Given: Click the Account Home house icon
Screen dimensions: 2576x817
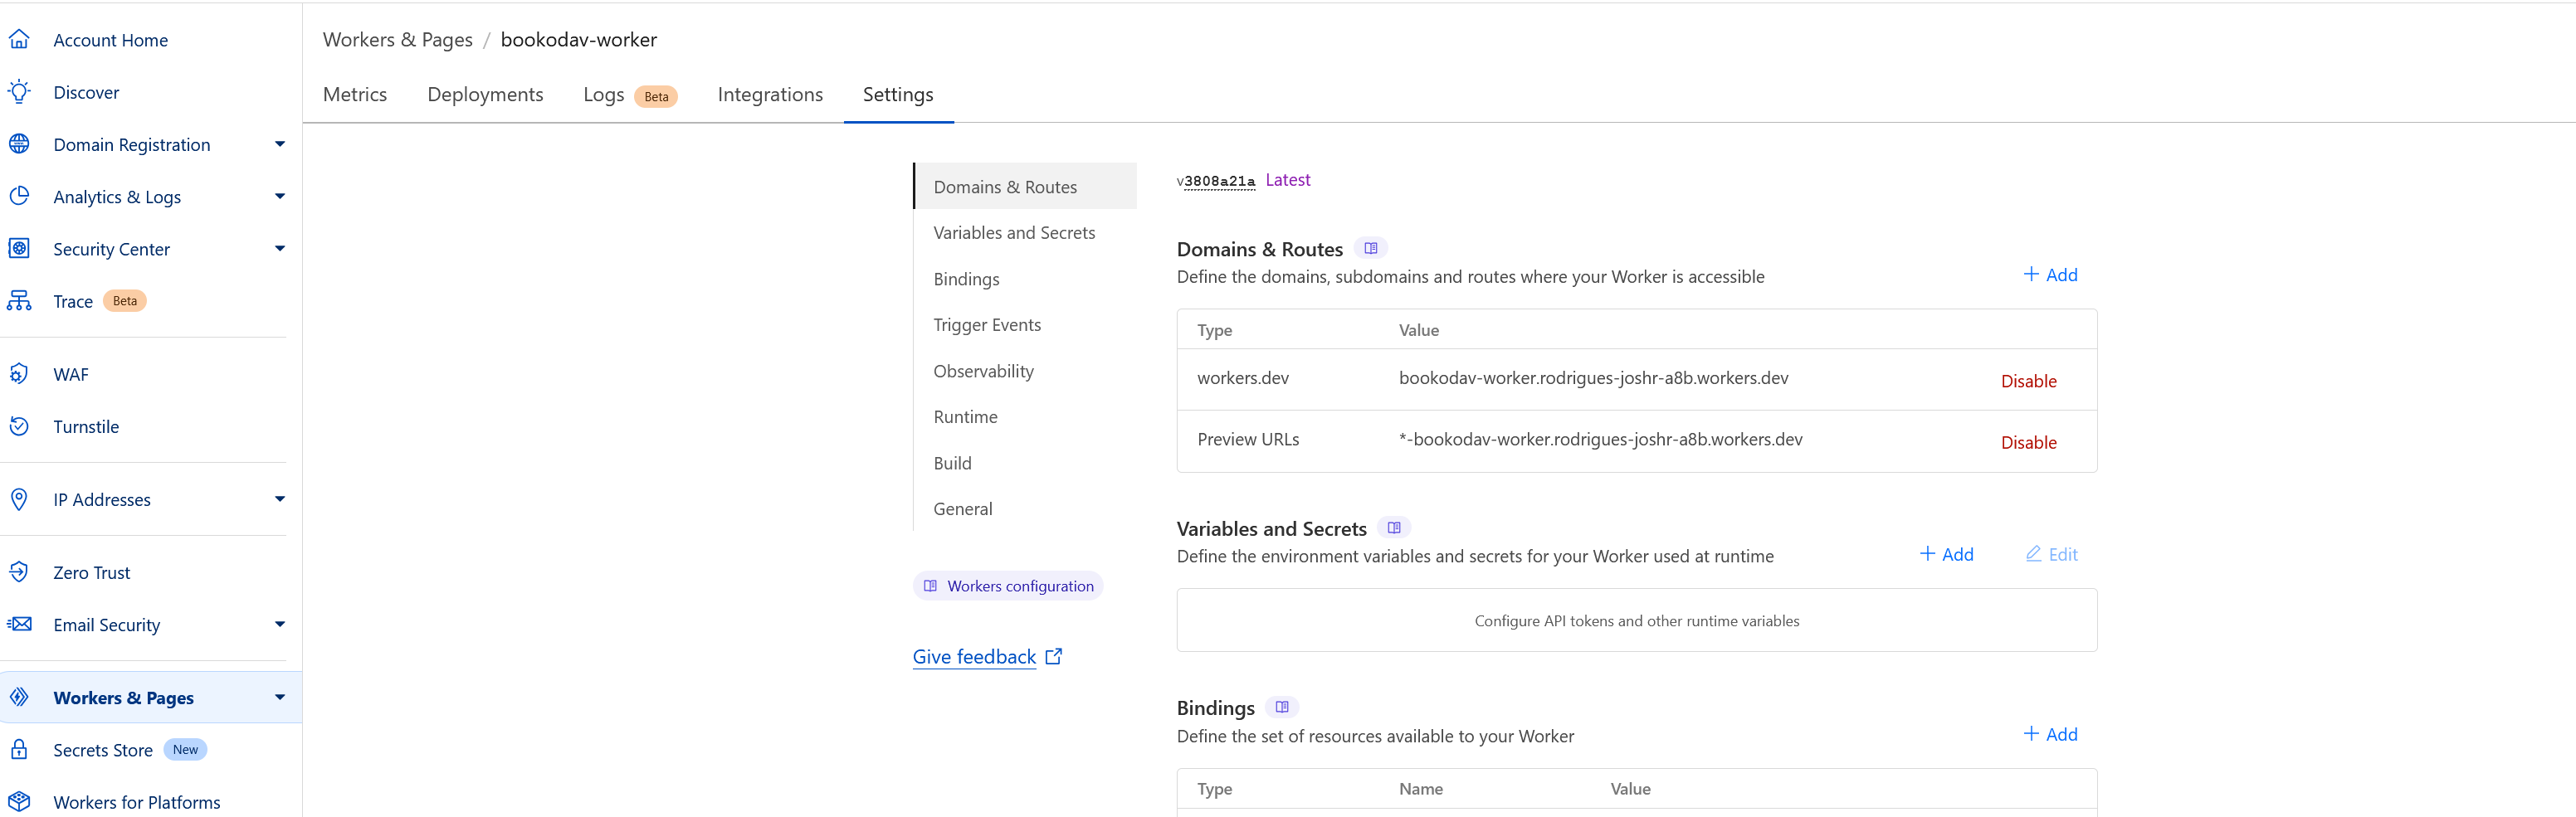Looking at the screenshot, I should pos(19,40).
